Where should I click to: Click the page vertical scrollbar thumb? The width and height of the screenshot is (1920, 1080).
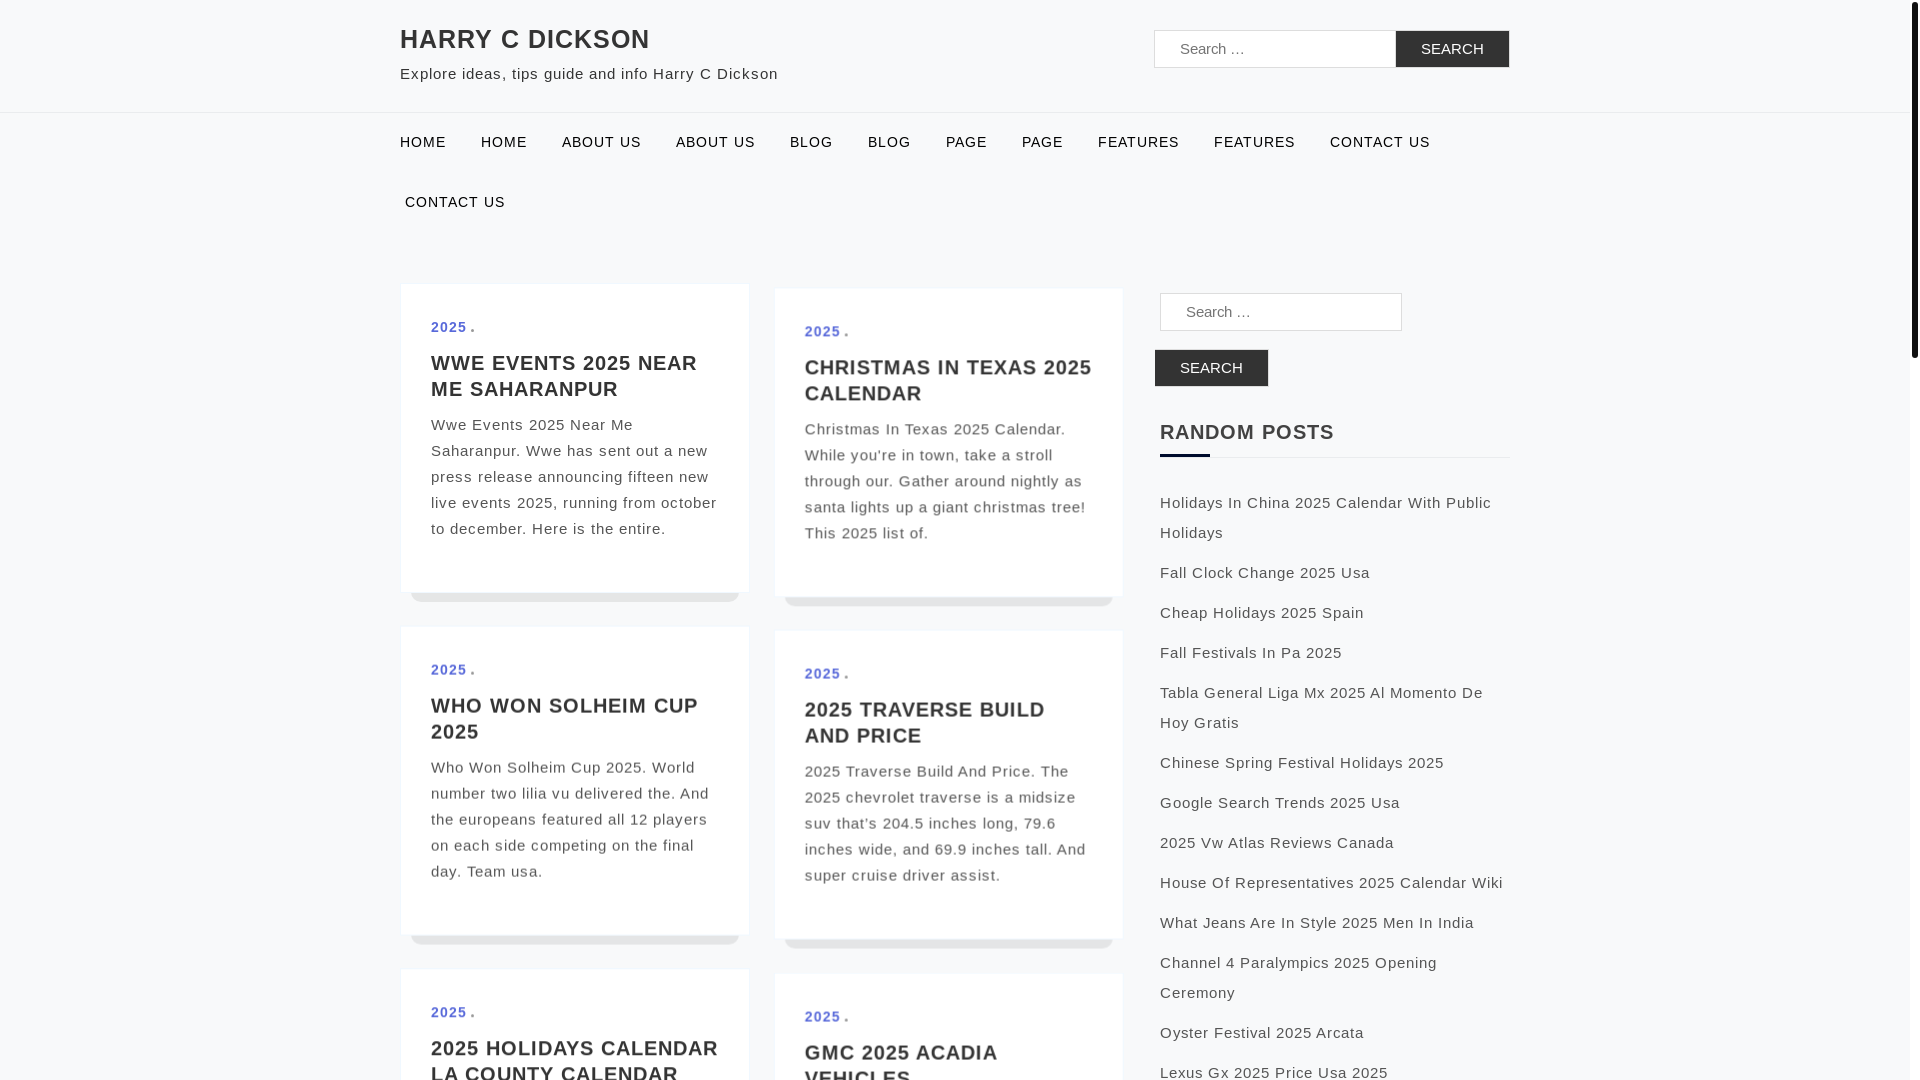click(1914, 180)
